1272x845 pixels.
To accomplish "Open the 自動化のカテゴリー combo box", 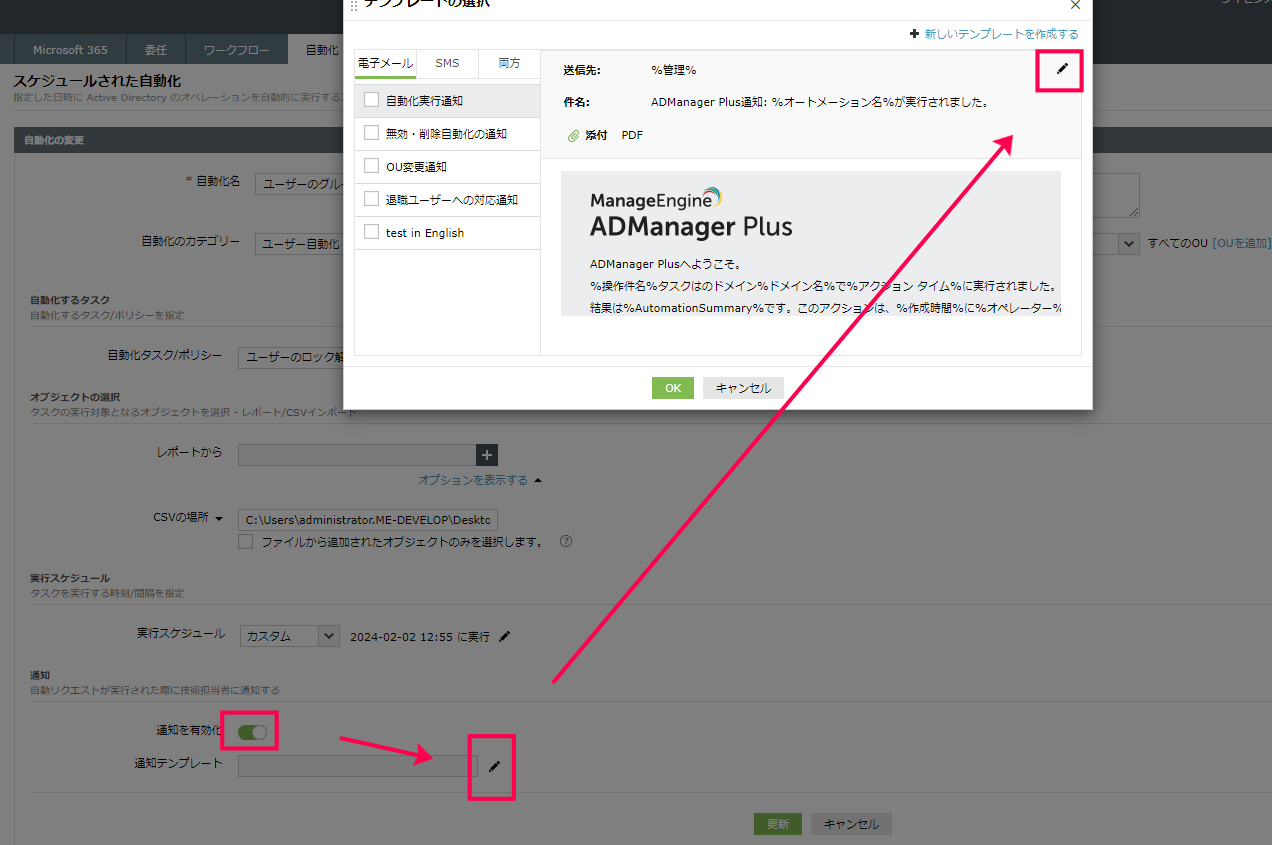I will (x=299, y=243).
